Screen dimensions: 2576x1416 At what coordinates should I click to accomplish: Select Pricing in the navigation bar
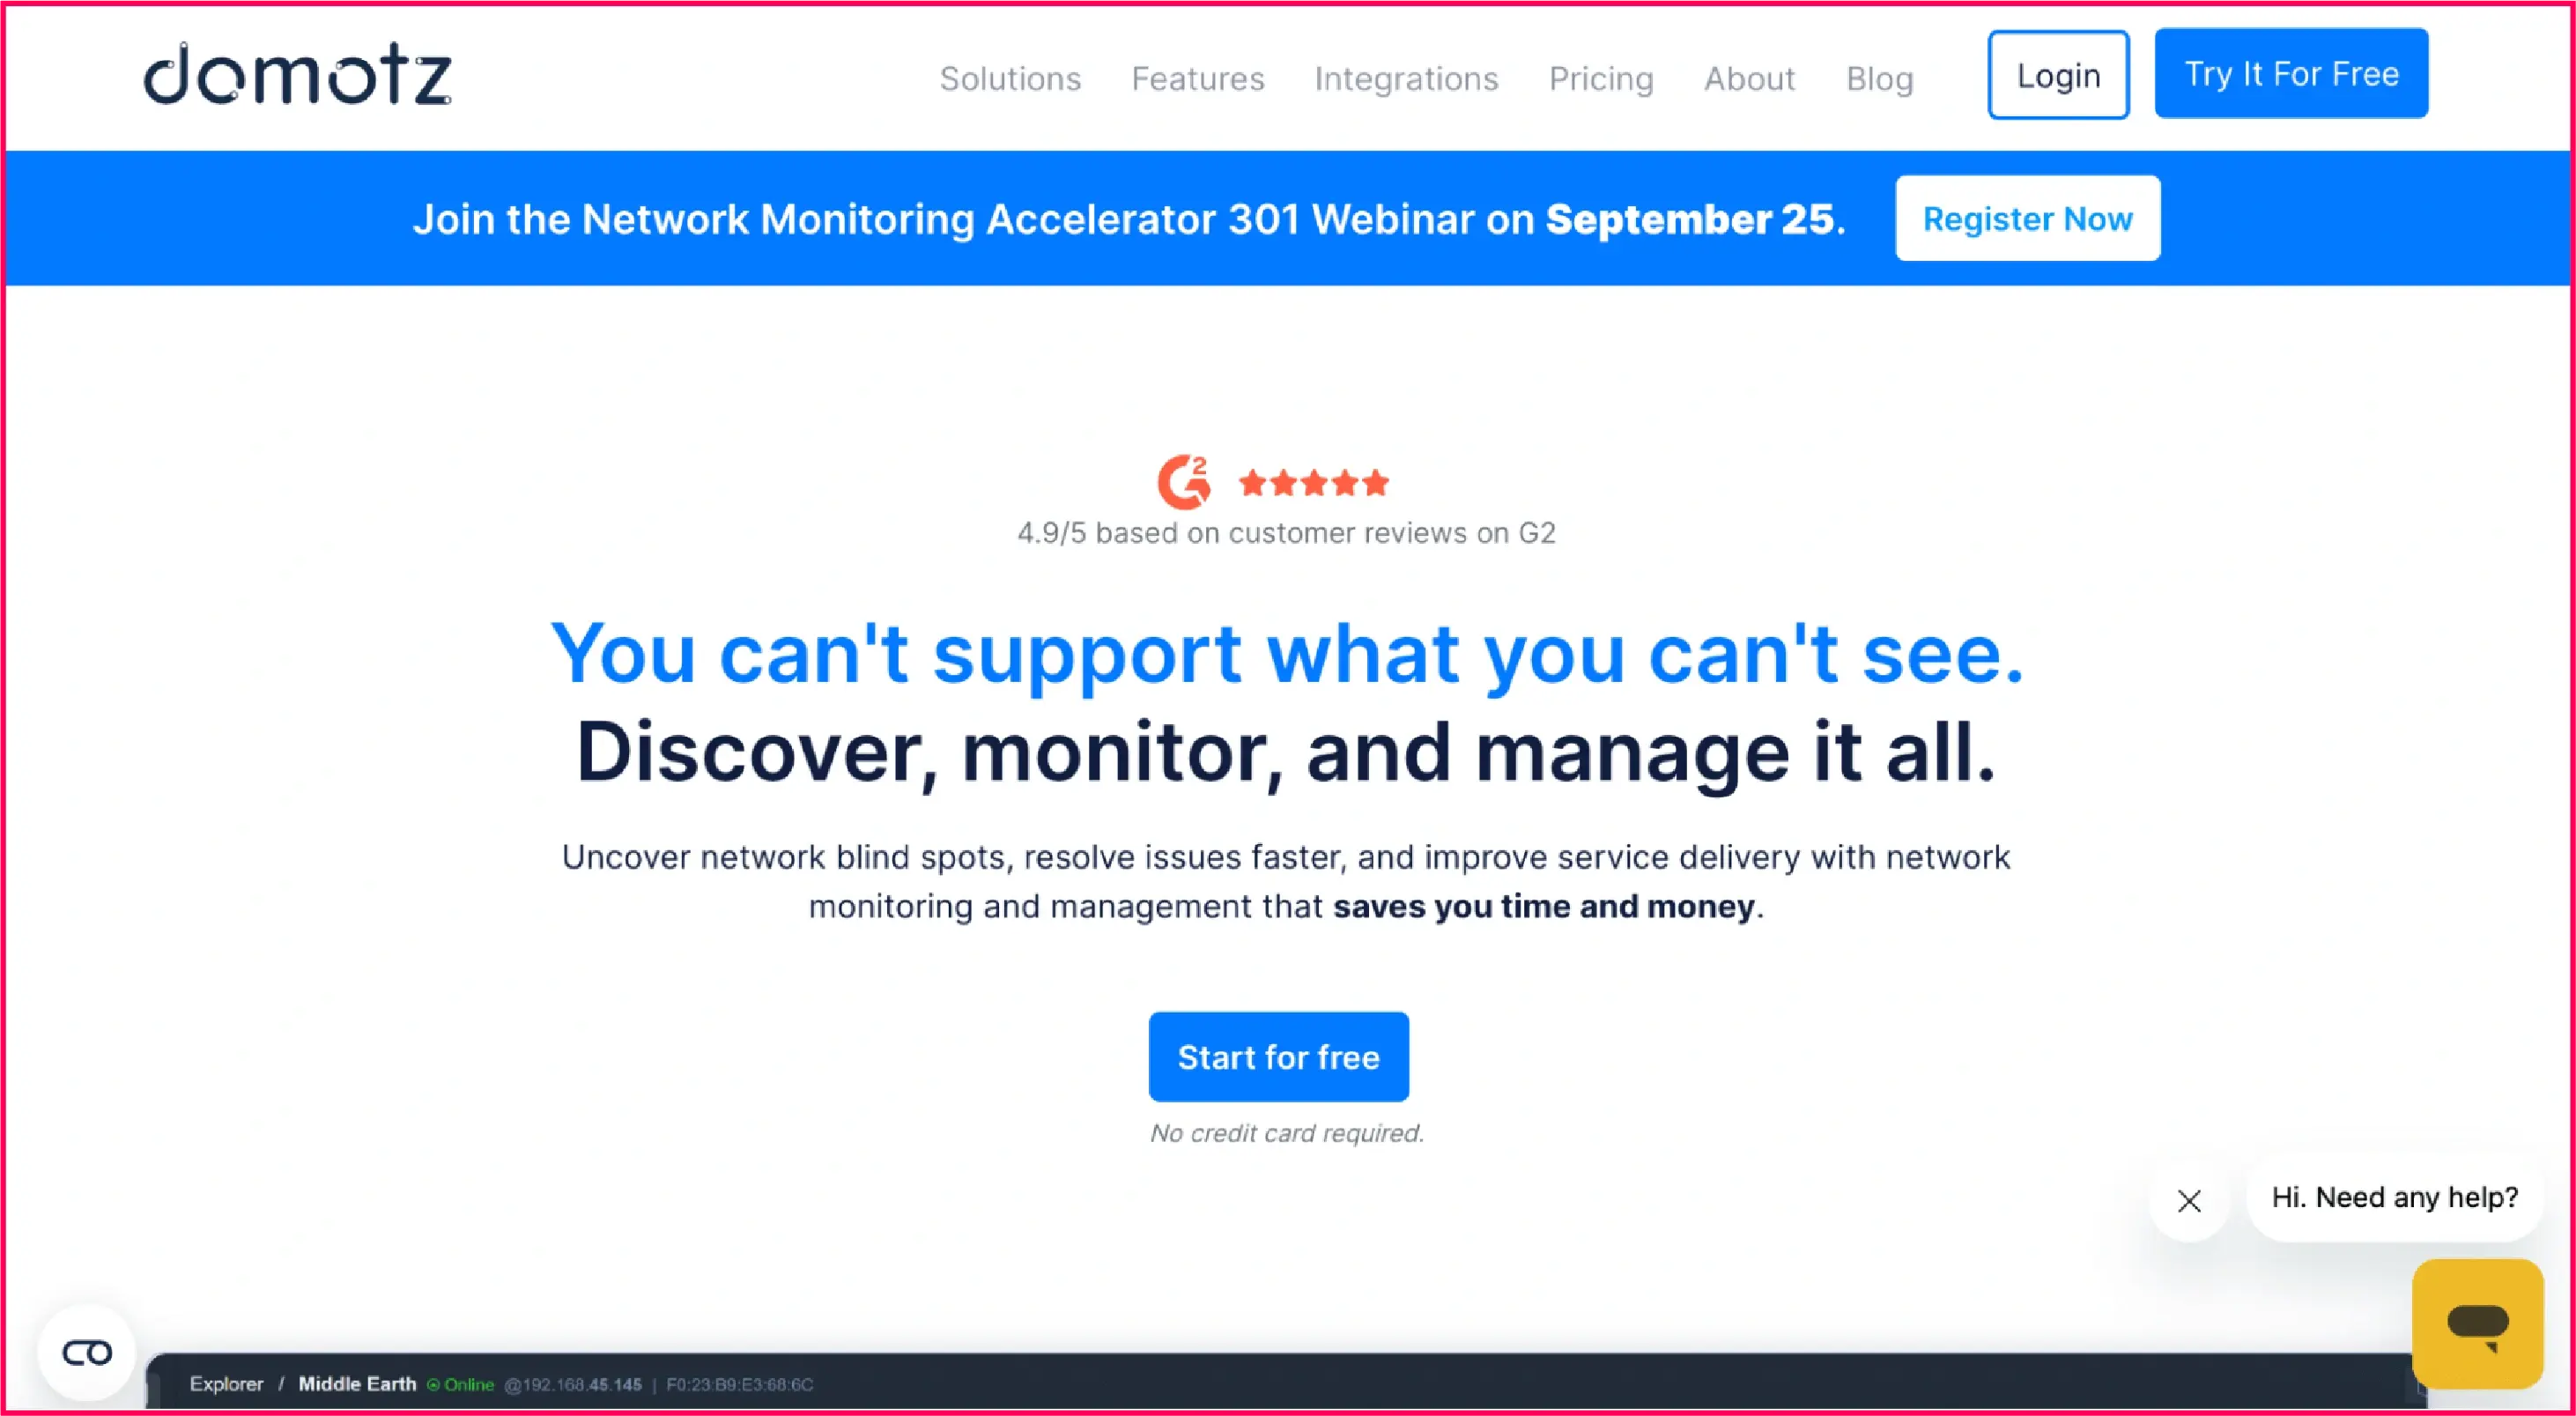[x=1600, y=79]
